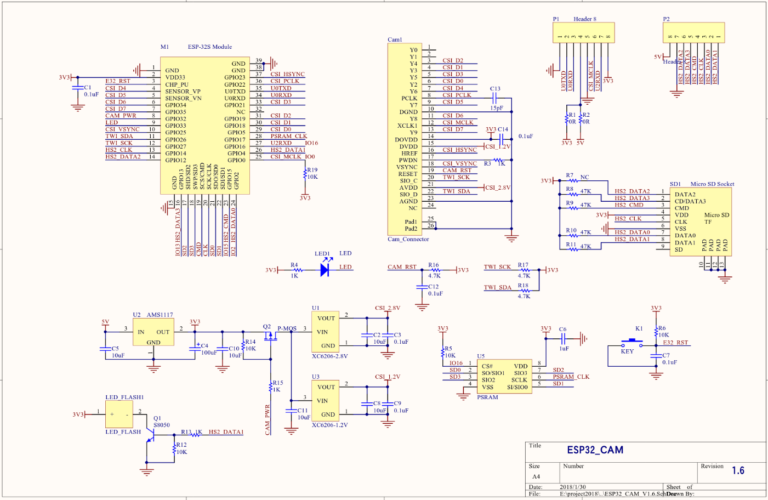
Task: Select capacitor C5 10uF at AMS1117 input
Action: [105, 349]
